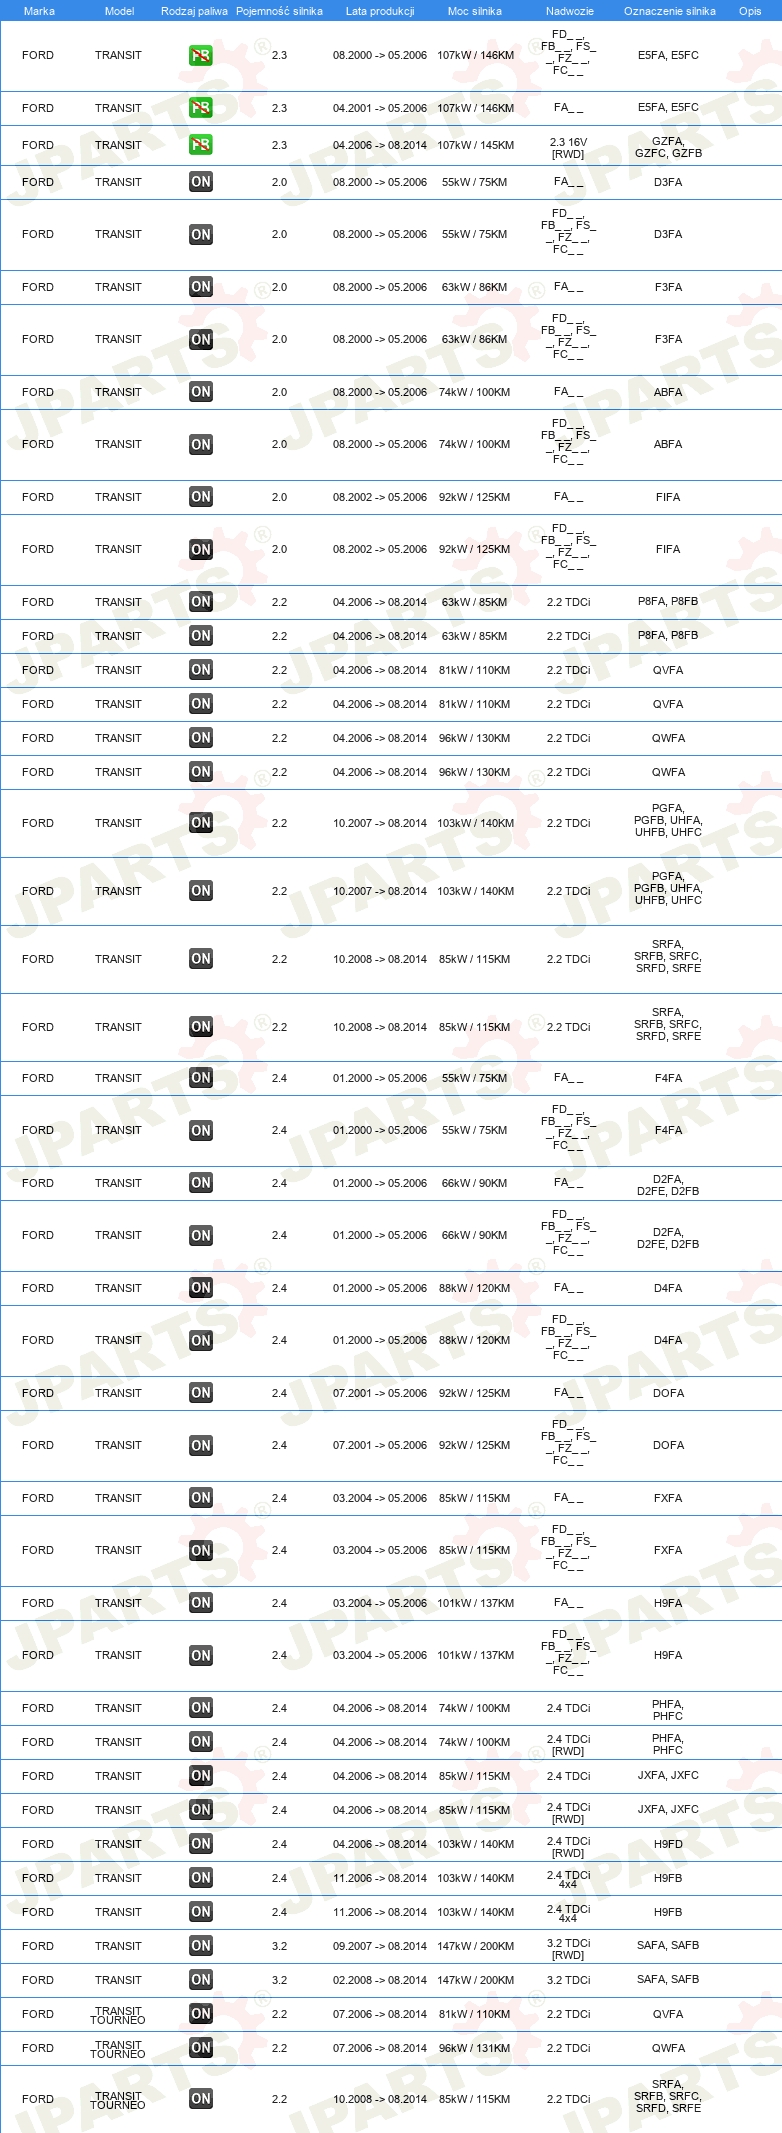Image resolution: width=782 pixels, height=2133 pixels.
Task: Select engine code text GZFA, GZFC, GZFB
Action: [668, 147]
